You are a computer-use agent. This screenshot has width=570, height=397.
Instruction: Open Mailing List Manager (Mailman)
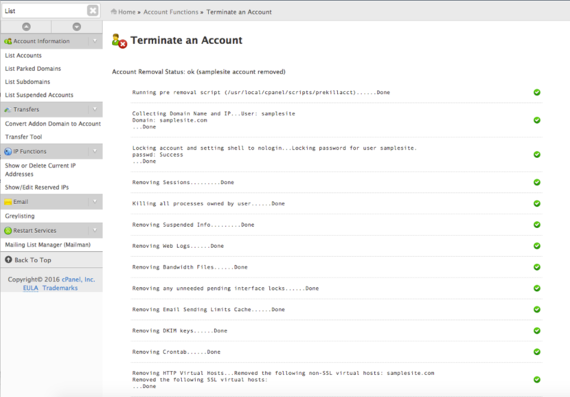pyautogui.click(x=48, y=245)
